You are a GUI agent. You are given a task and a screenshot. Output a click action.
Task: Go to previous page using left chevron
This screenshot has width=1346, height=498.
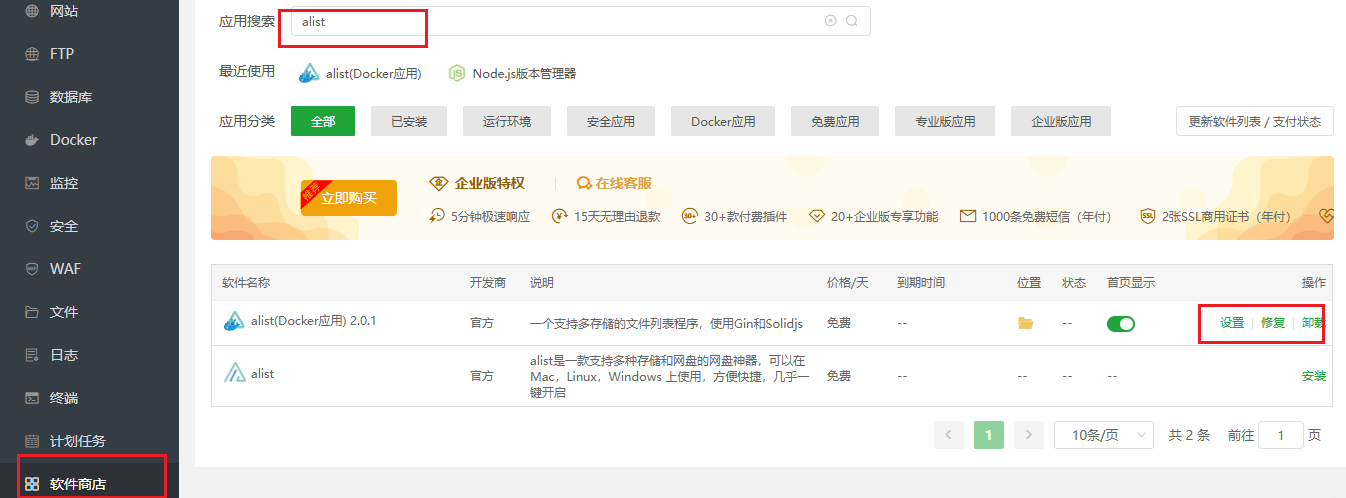pos(948,435)
